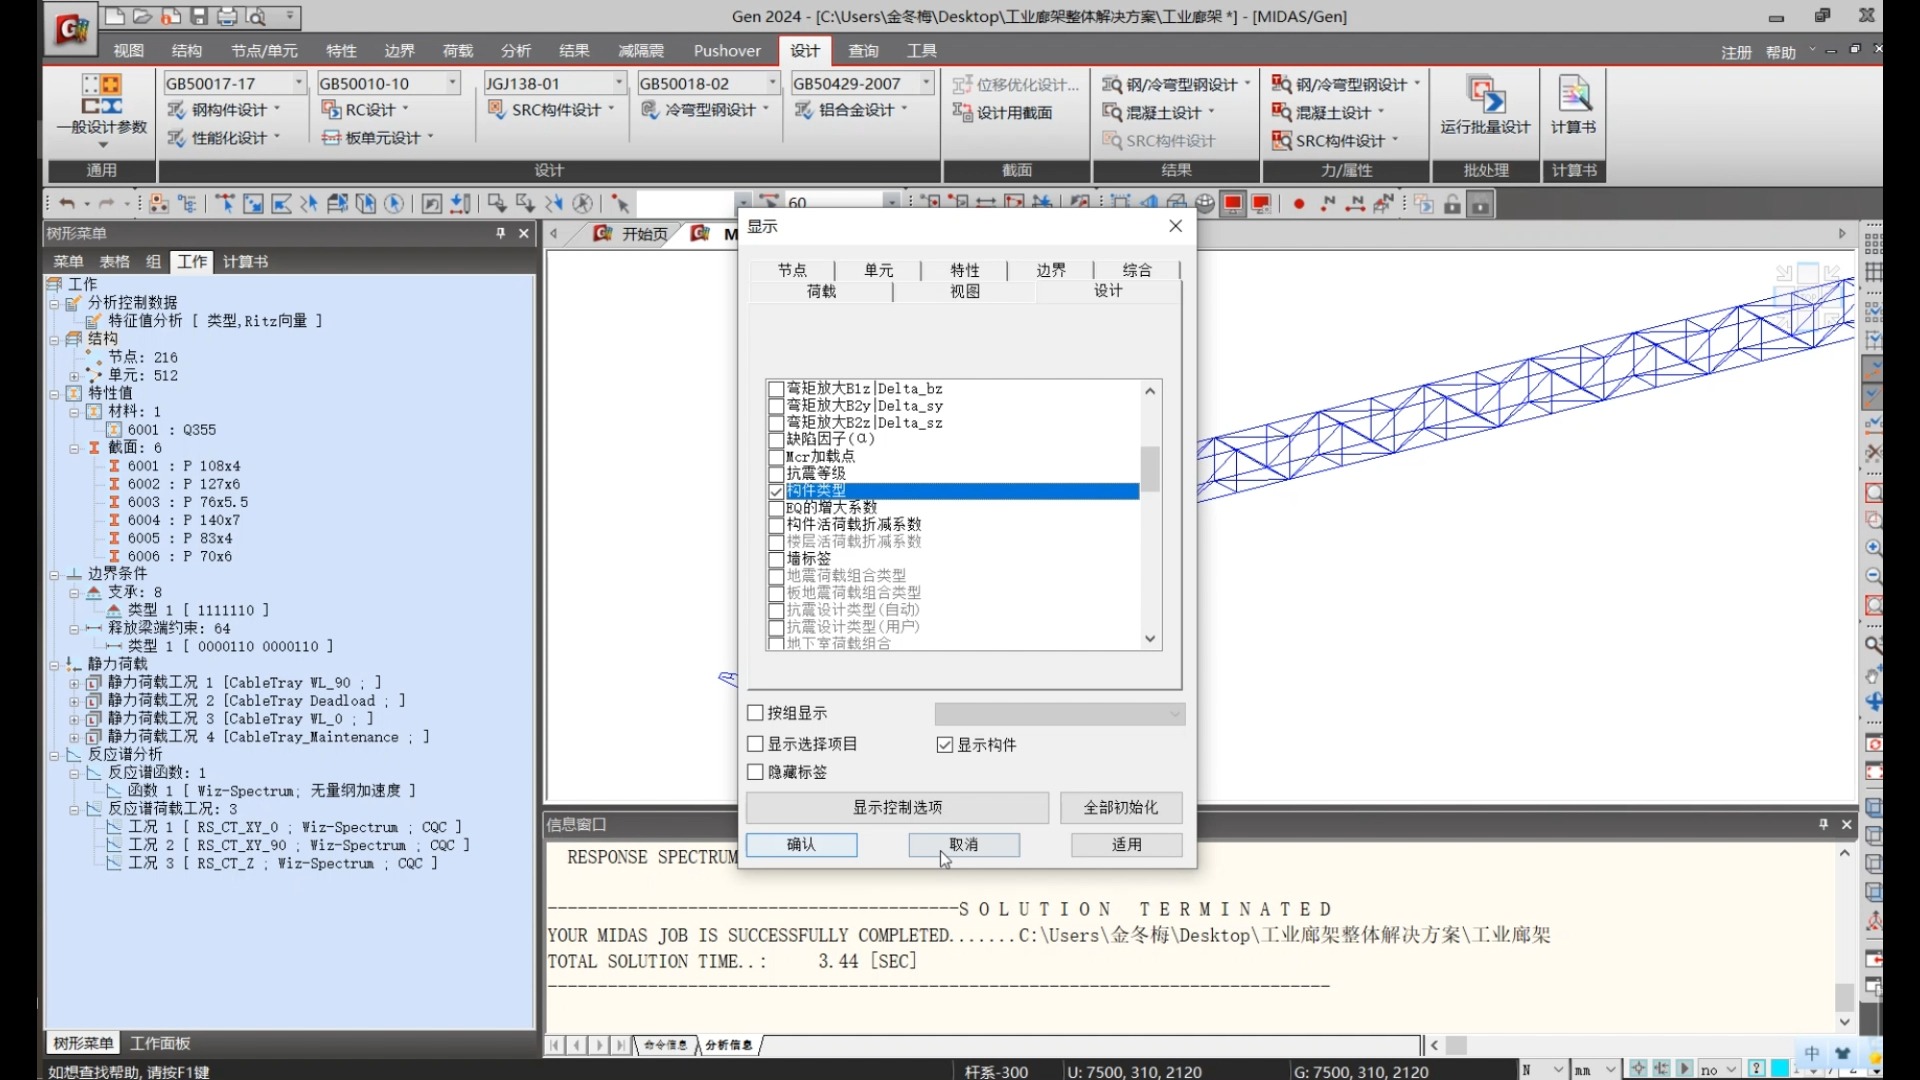
Task: Click the display list vertical scrollbar thumb
Action: (x=1150, y=468)
